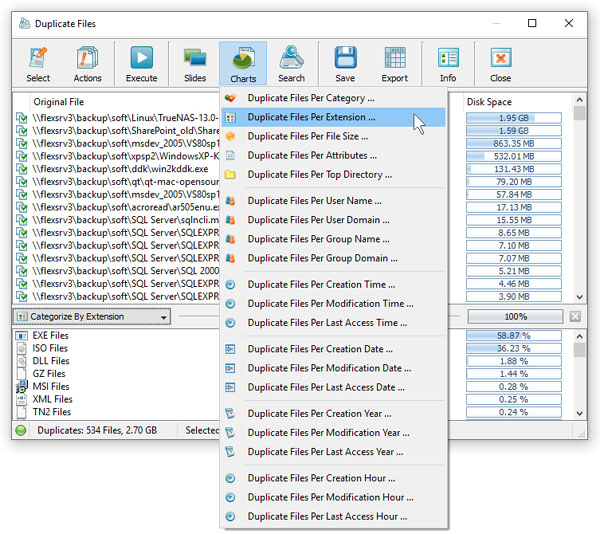Click the 58.87 % category bar
Screen dimensions: 600x534
click(514, 335)
